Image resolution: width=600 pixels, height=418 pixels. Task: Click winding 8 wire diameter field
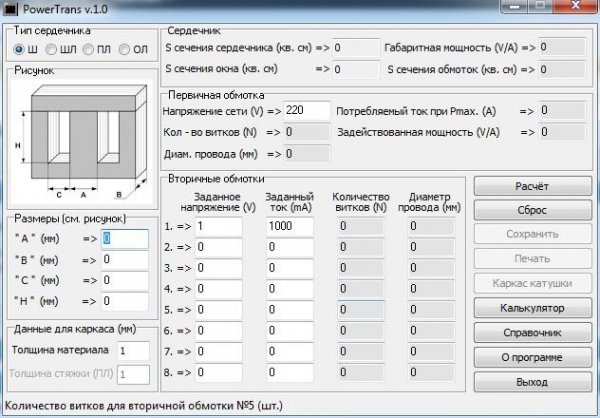point(432,372)
